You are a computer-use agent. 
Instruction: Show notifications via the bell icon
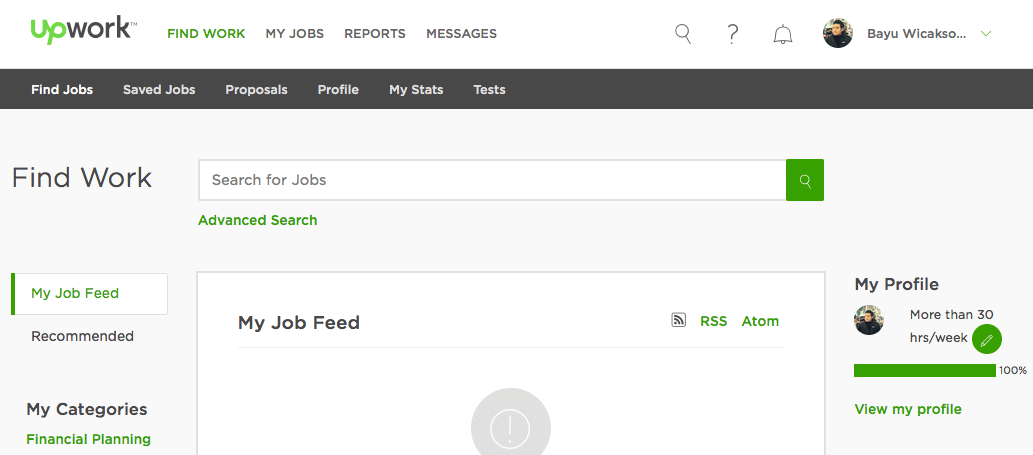coord(783,34)
